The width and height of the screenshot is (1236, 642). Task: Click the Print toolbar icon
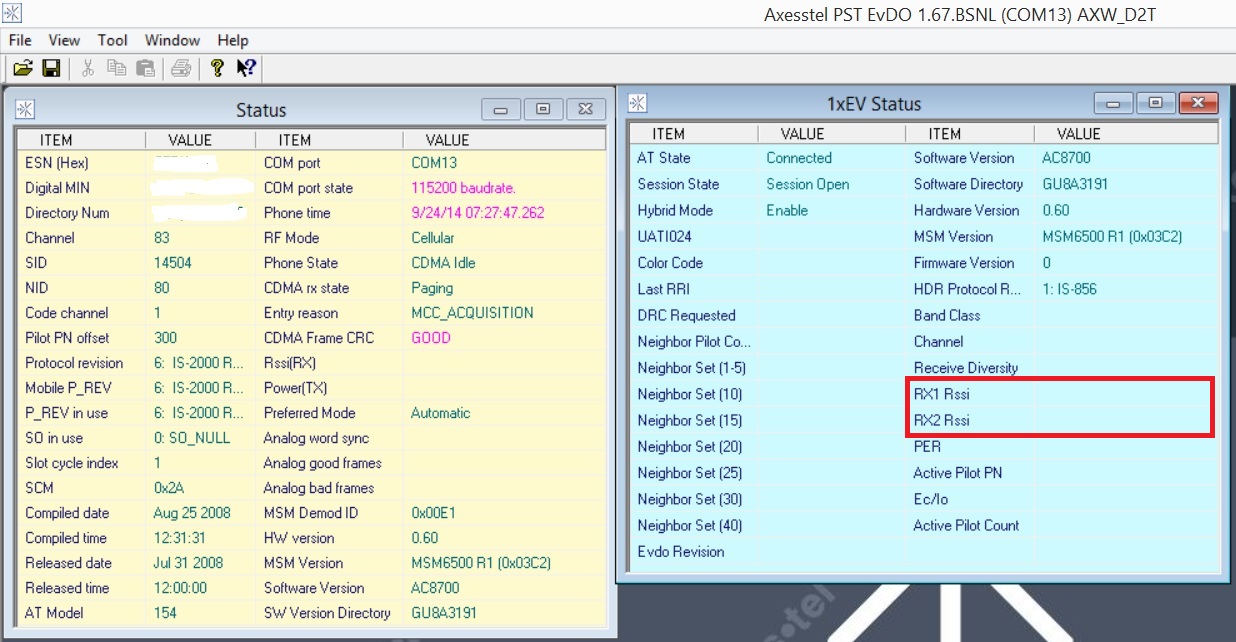[181, 68]
